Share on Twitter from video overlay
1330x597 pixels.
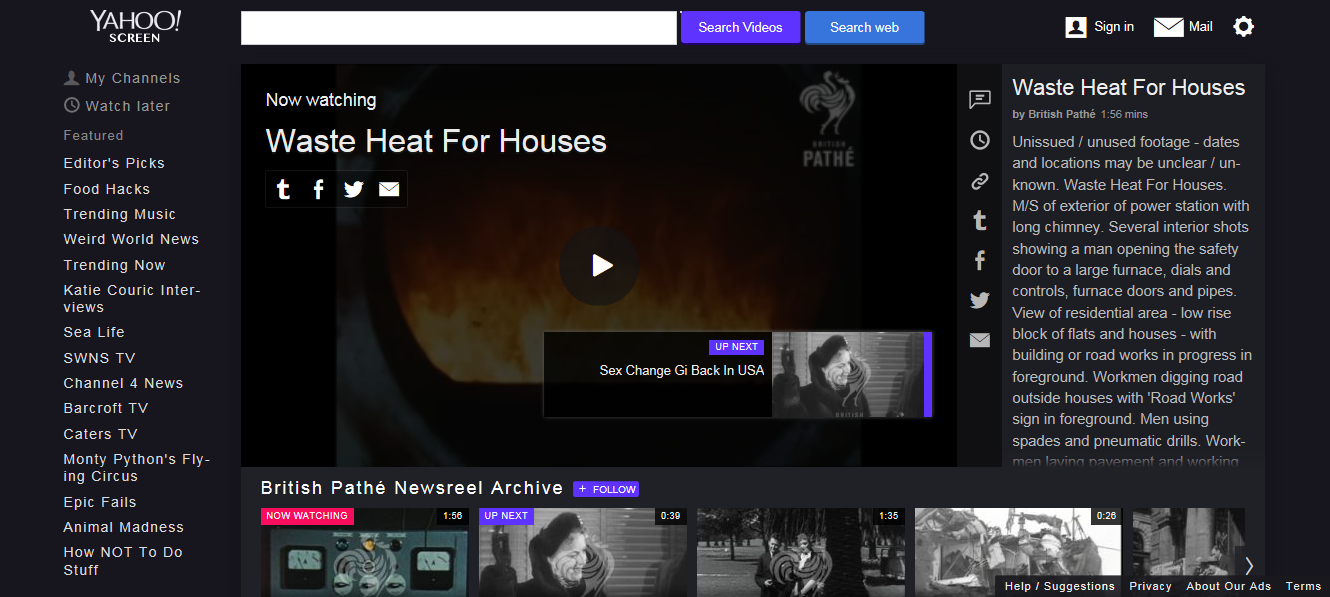click(x=354, y=189)
